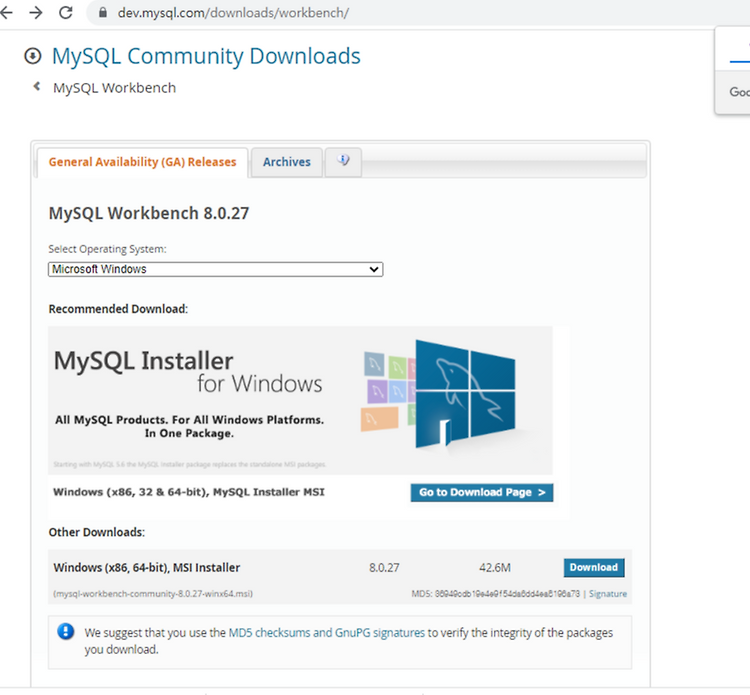
Task: Click the browser back arrow
Action: click(6, 12)
